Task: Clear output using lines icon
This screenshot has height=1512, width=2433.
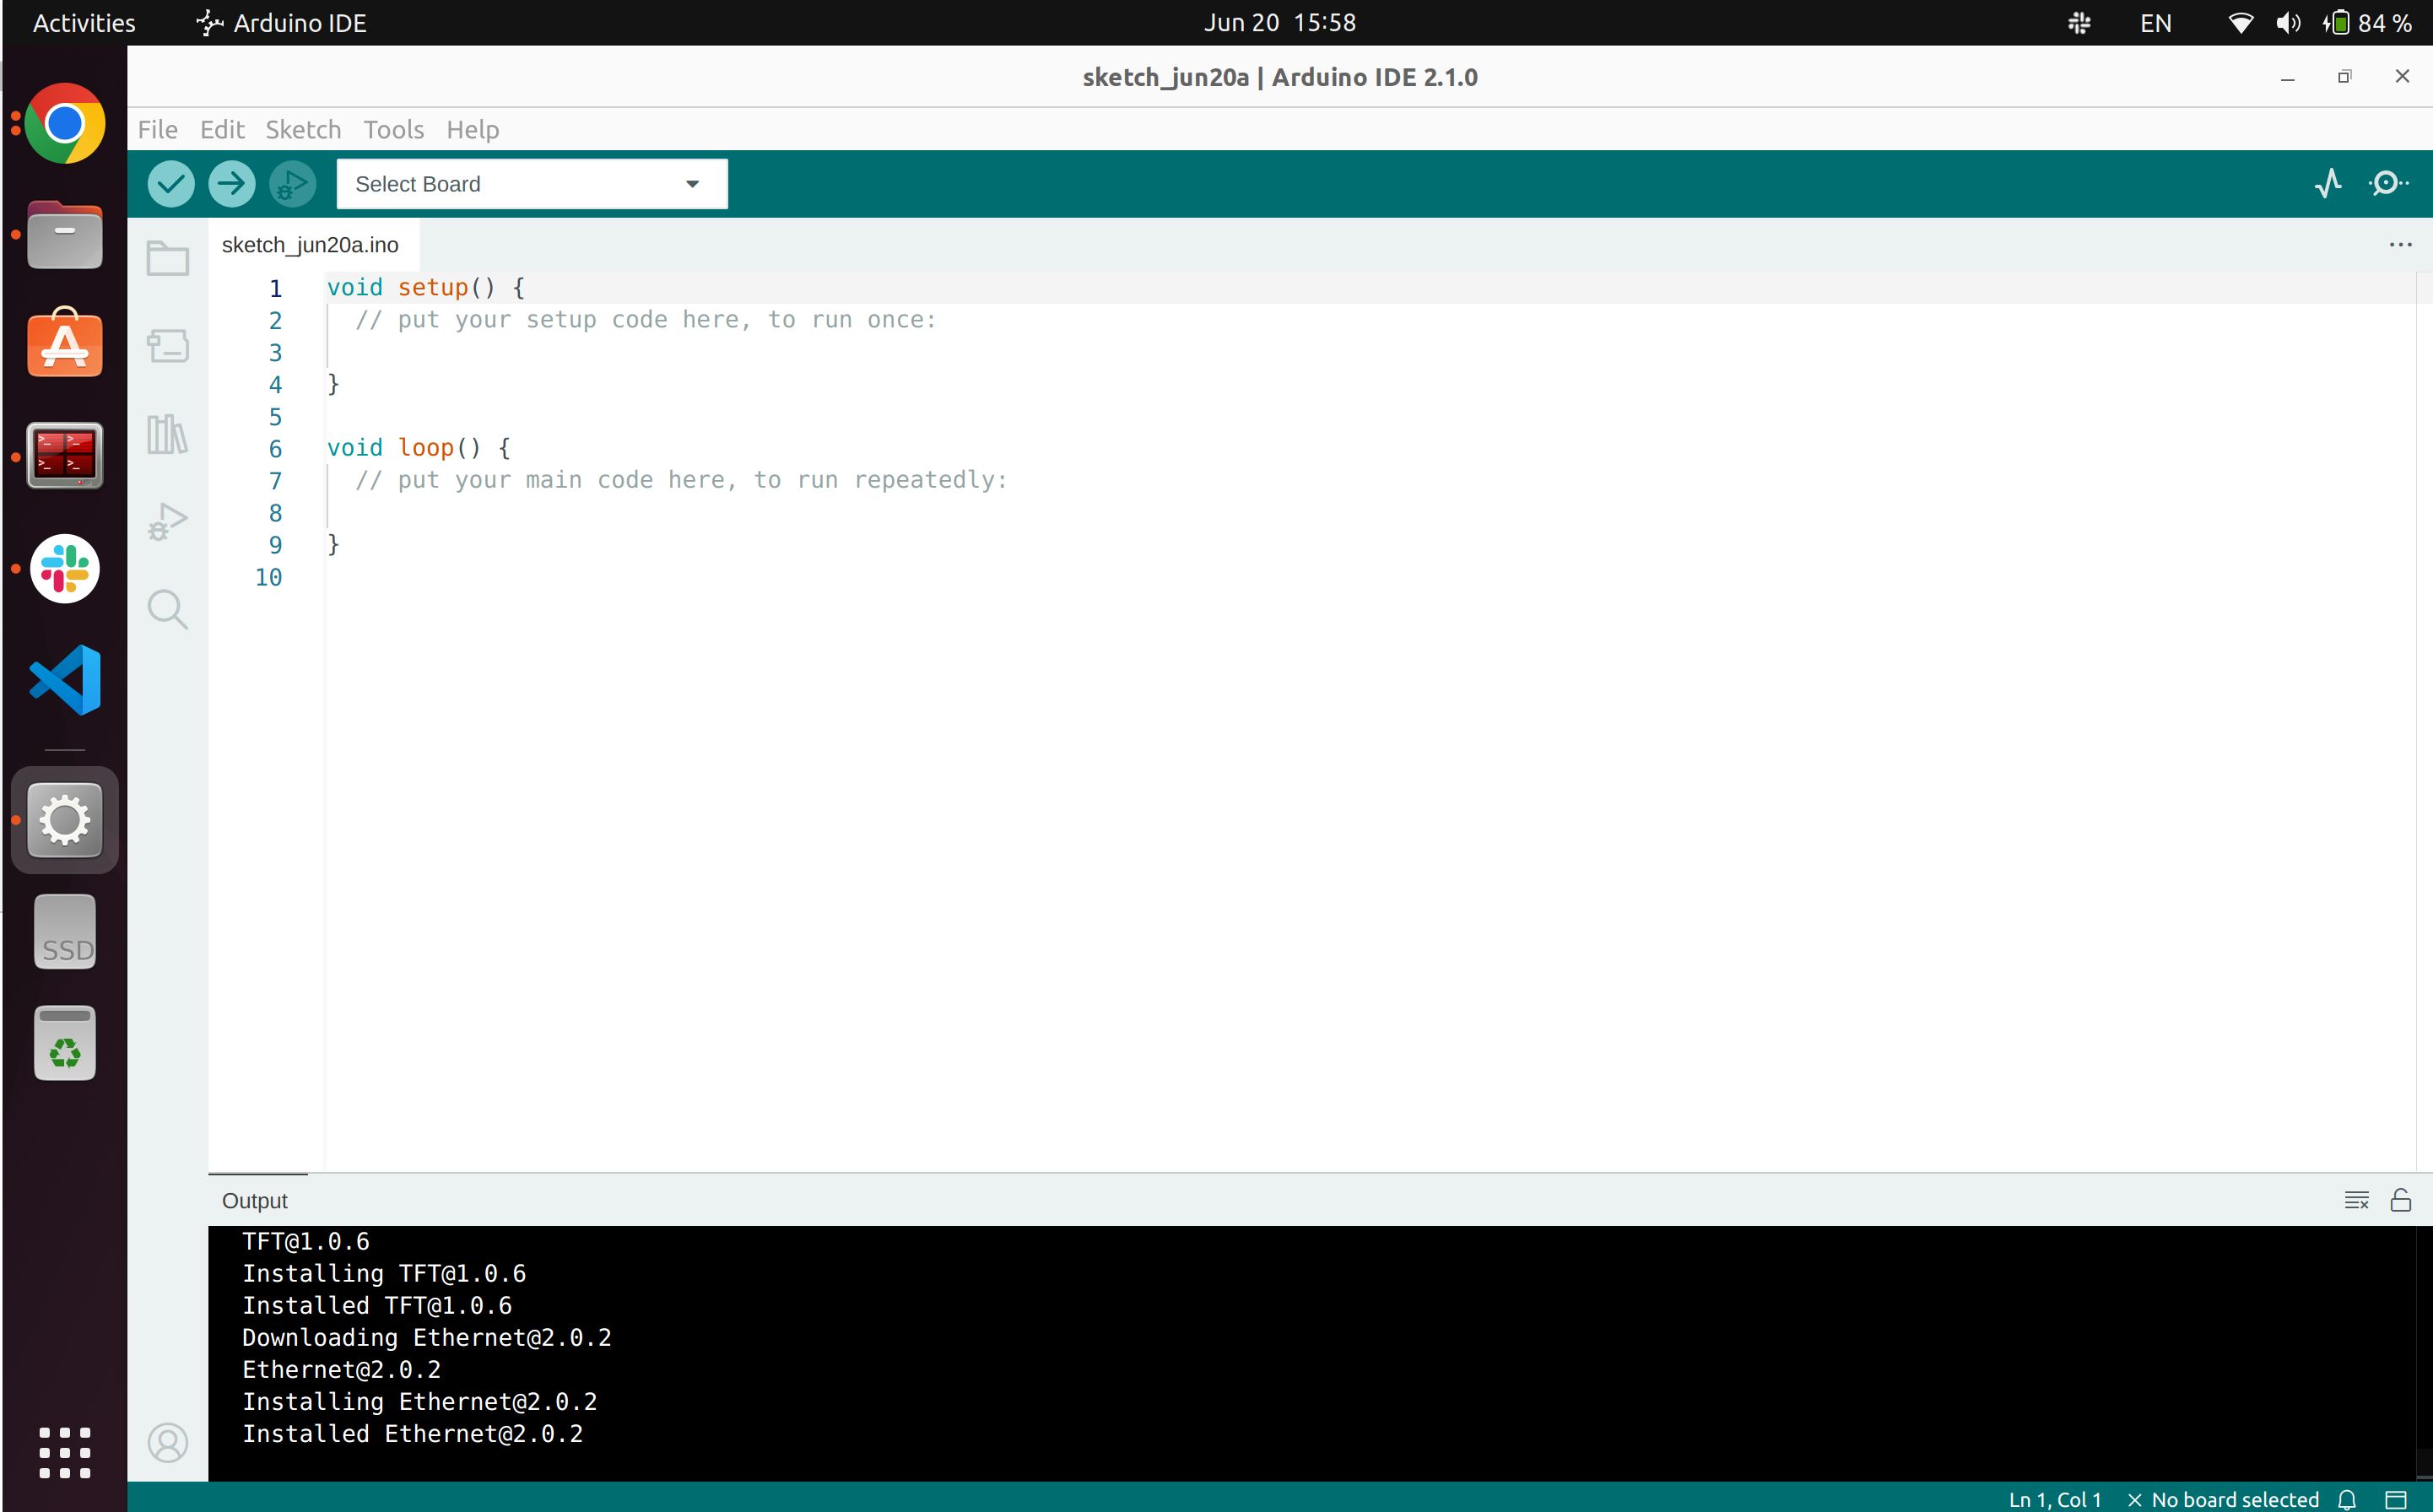Action: point(2356,1200)
